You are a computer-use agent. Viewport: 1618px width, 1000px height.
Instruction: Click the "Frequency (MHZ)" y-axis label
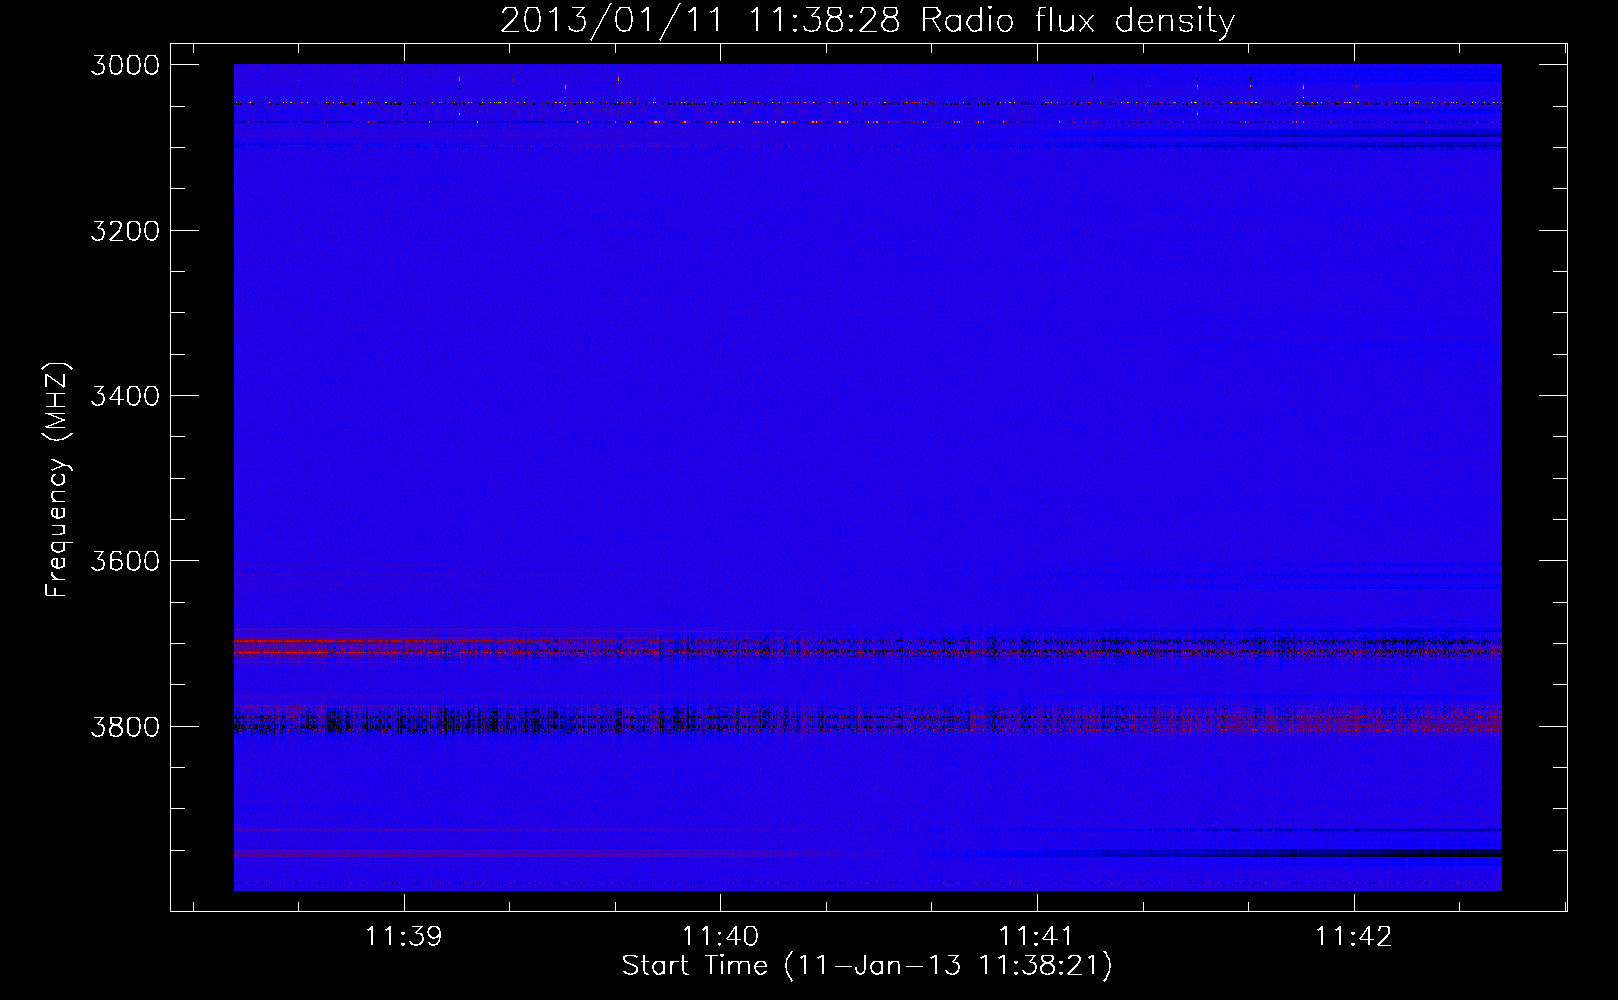(57, 480)
